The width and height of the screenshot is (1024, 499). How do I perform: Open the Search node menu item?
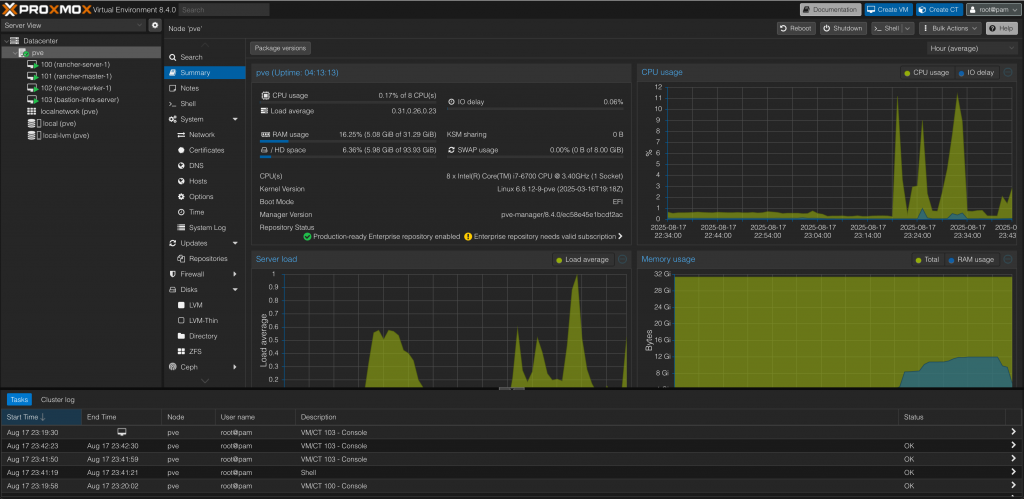[204, 57]
